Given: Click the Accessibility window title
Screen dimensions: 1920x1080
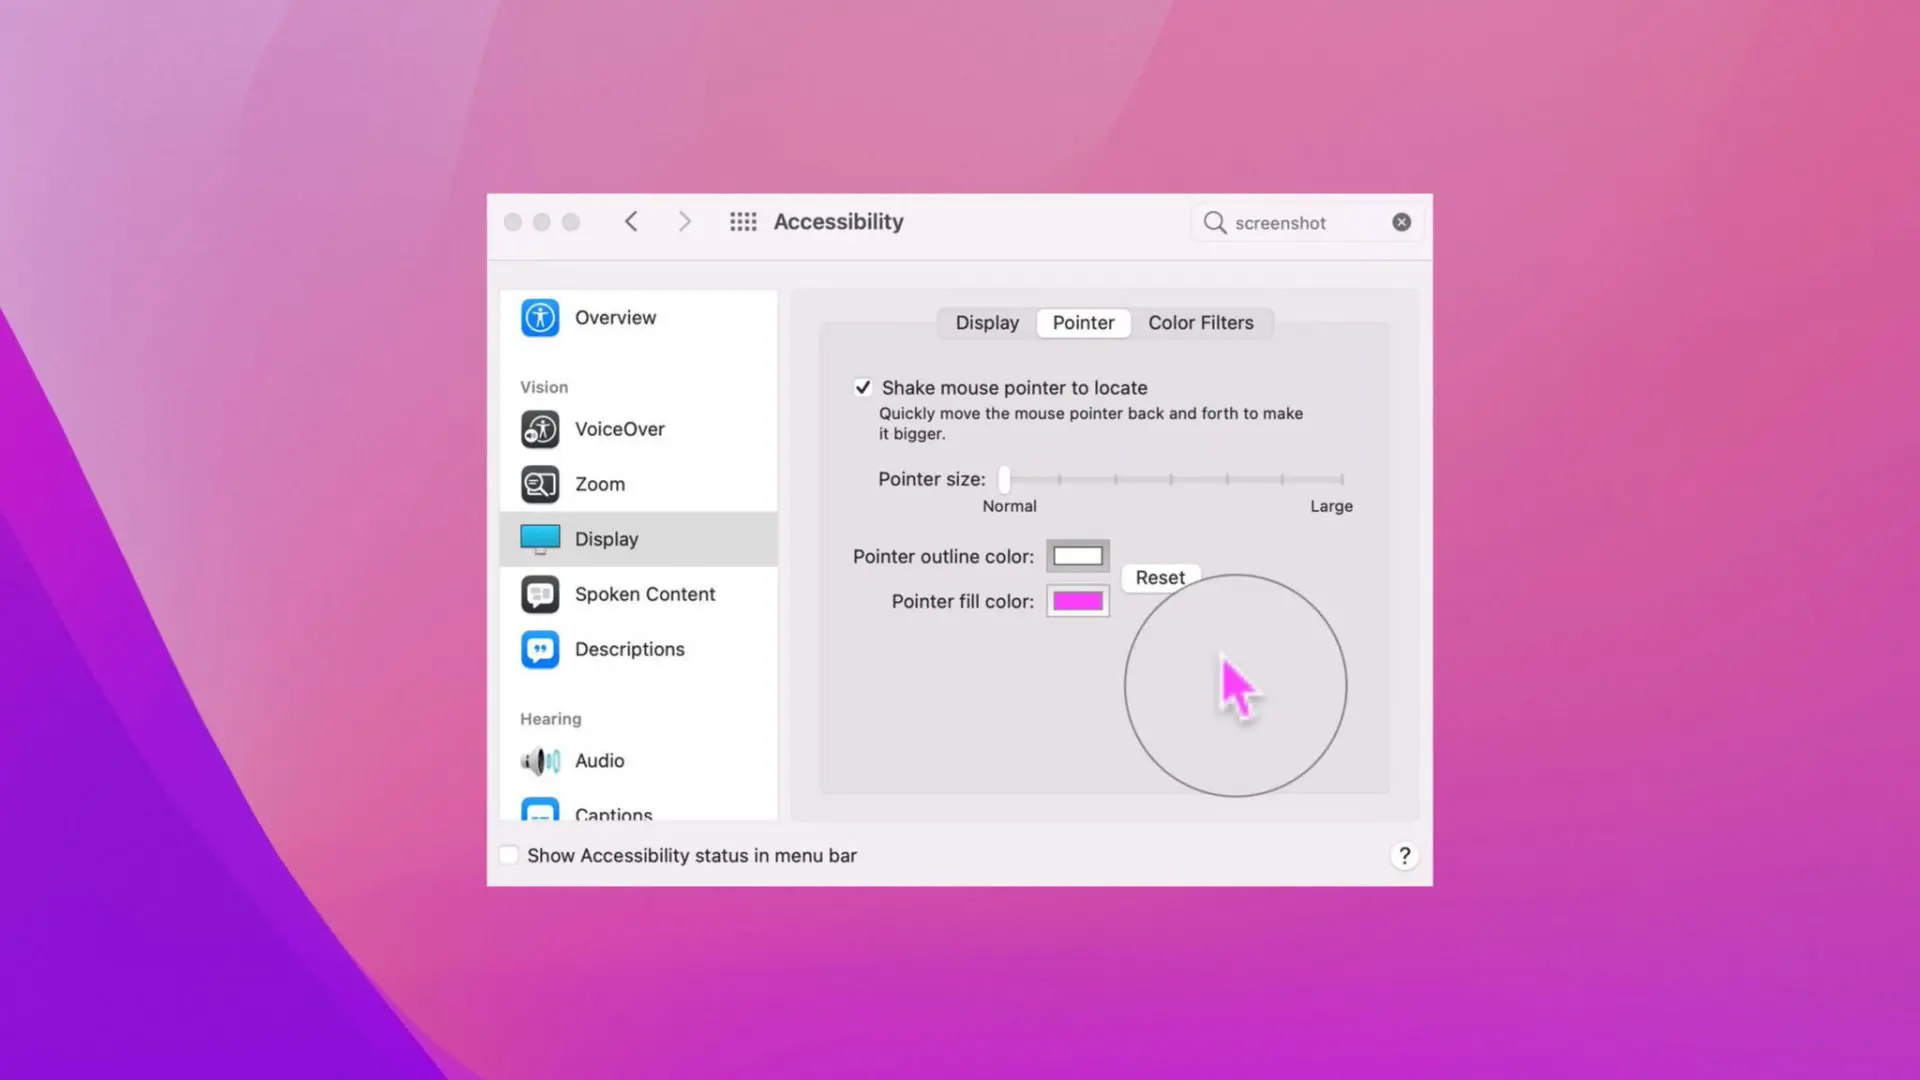Looking at the screenshot, I should pos(838,222).
